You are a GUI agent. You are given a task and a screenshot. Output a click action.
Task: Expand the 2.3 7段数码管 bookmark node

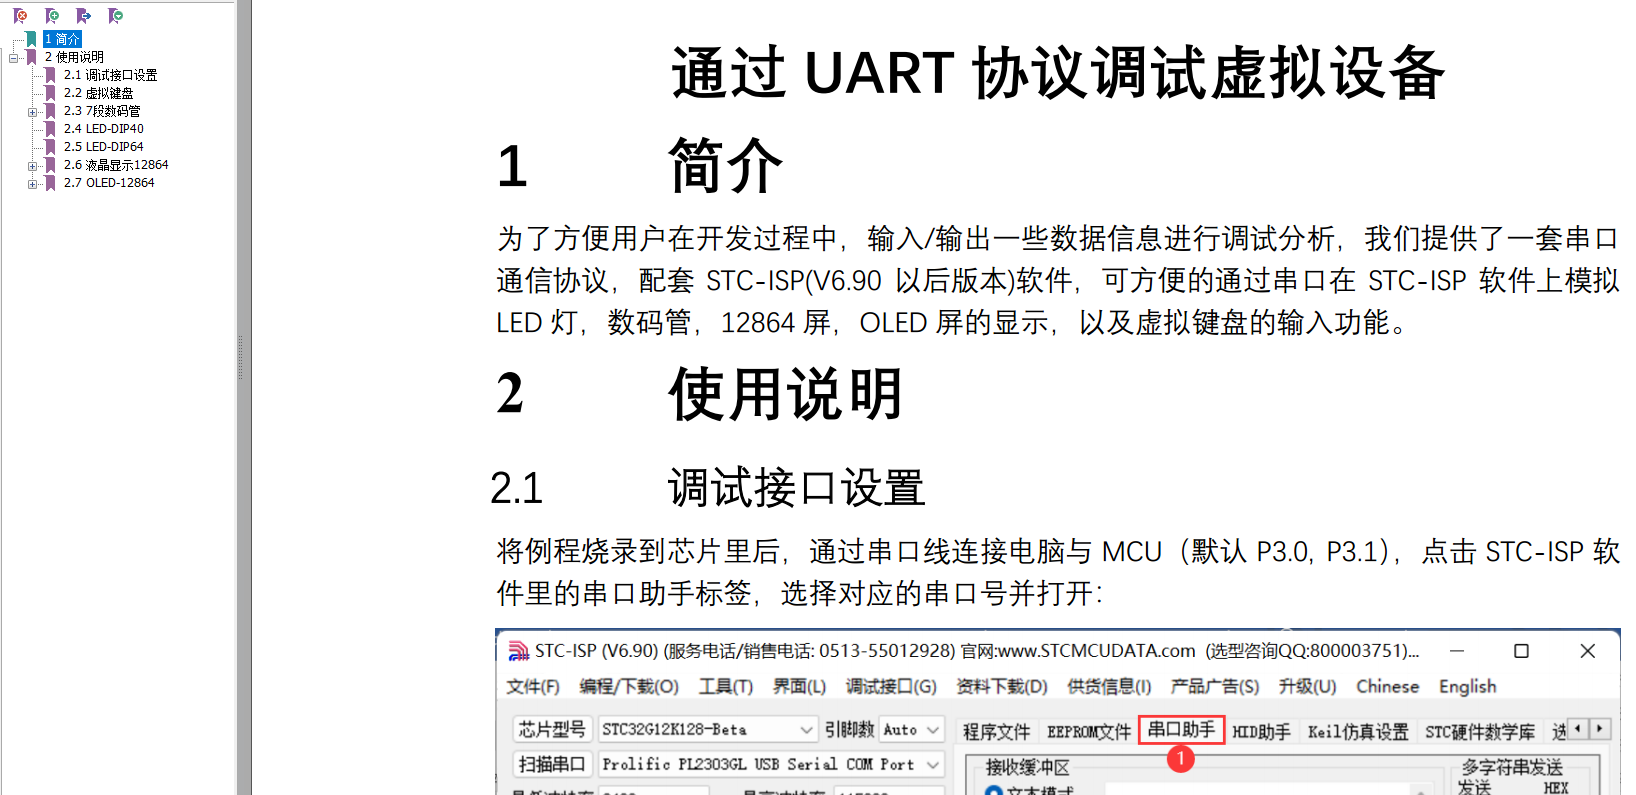[32, 112]
